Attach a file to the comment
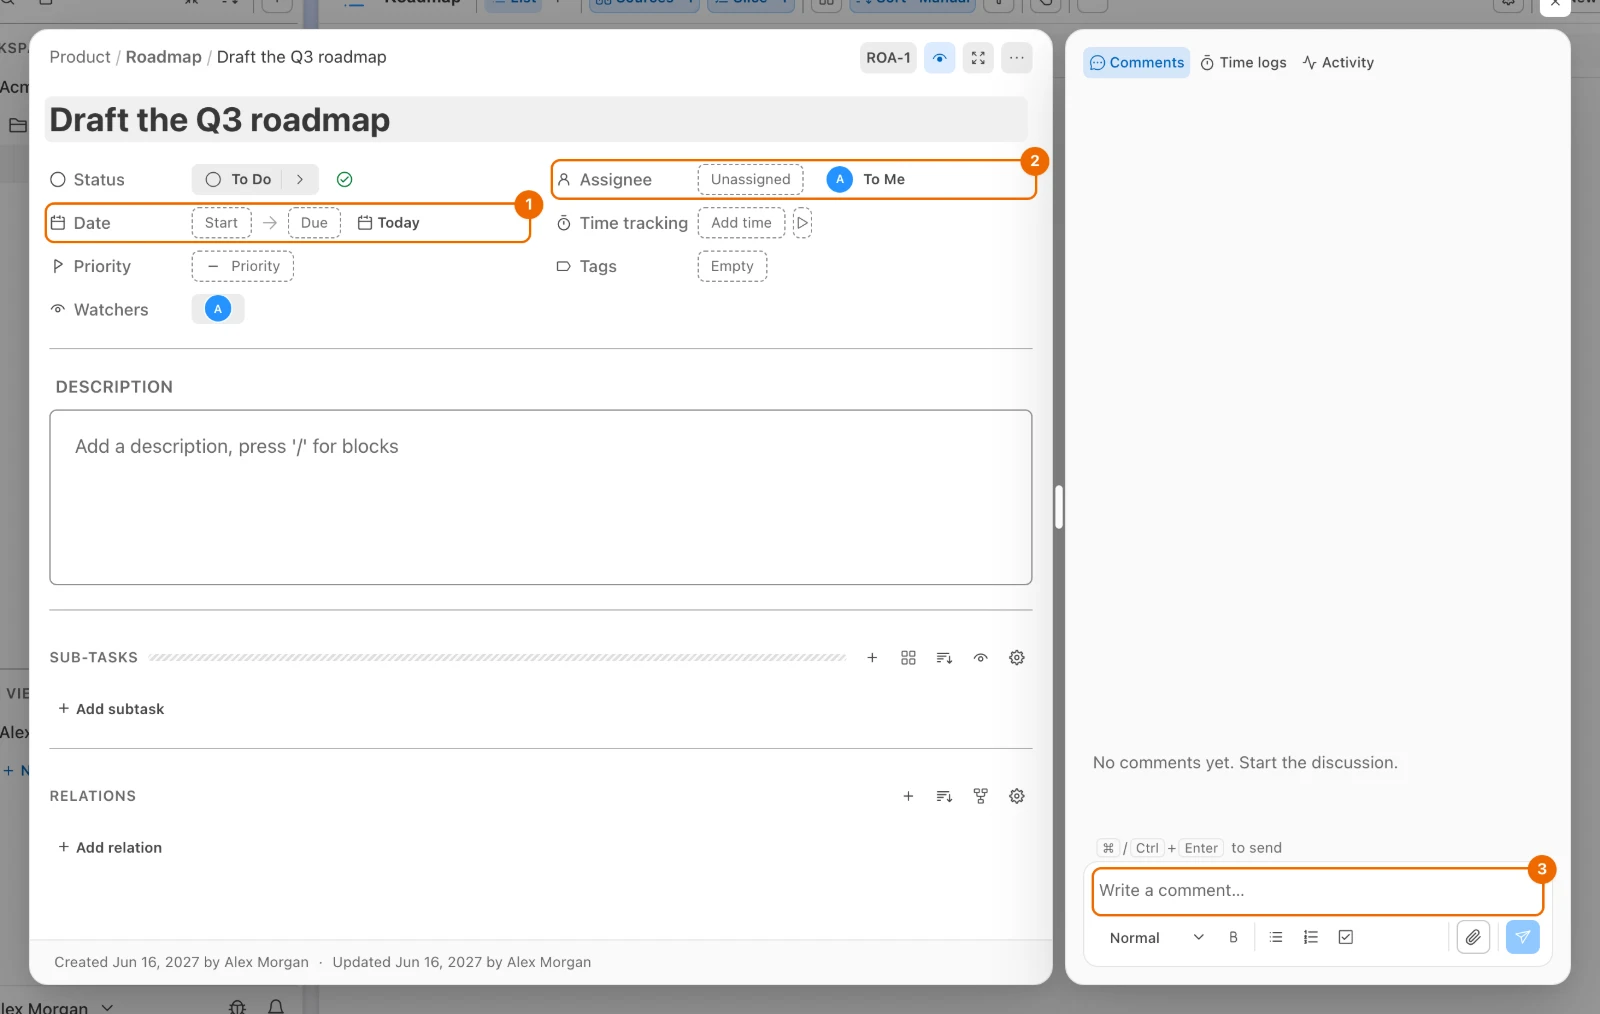The width and height of the screenshot is (1600, 1014). [x=1473, y=937]
